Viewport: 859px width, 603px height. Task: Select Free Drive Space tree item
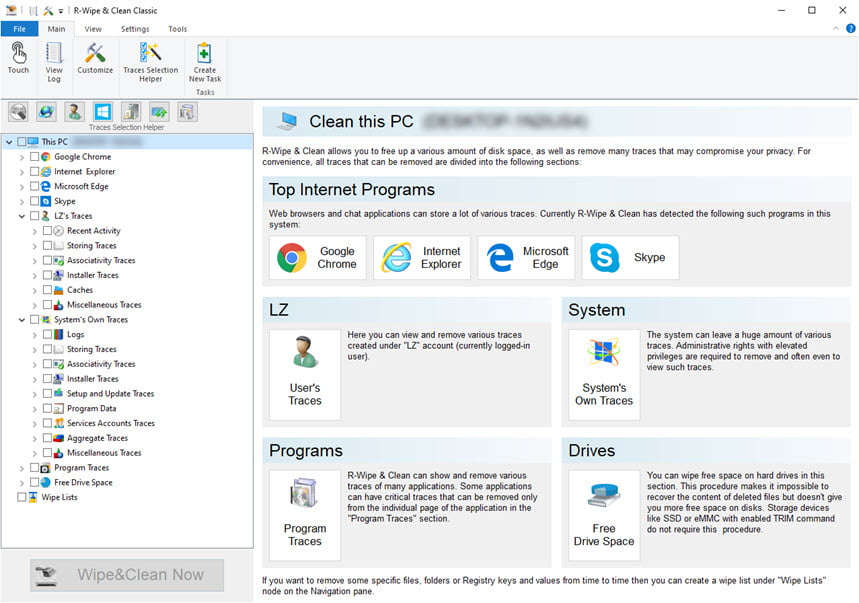(x=83, y=483)
